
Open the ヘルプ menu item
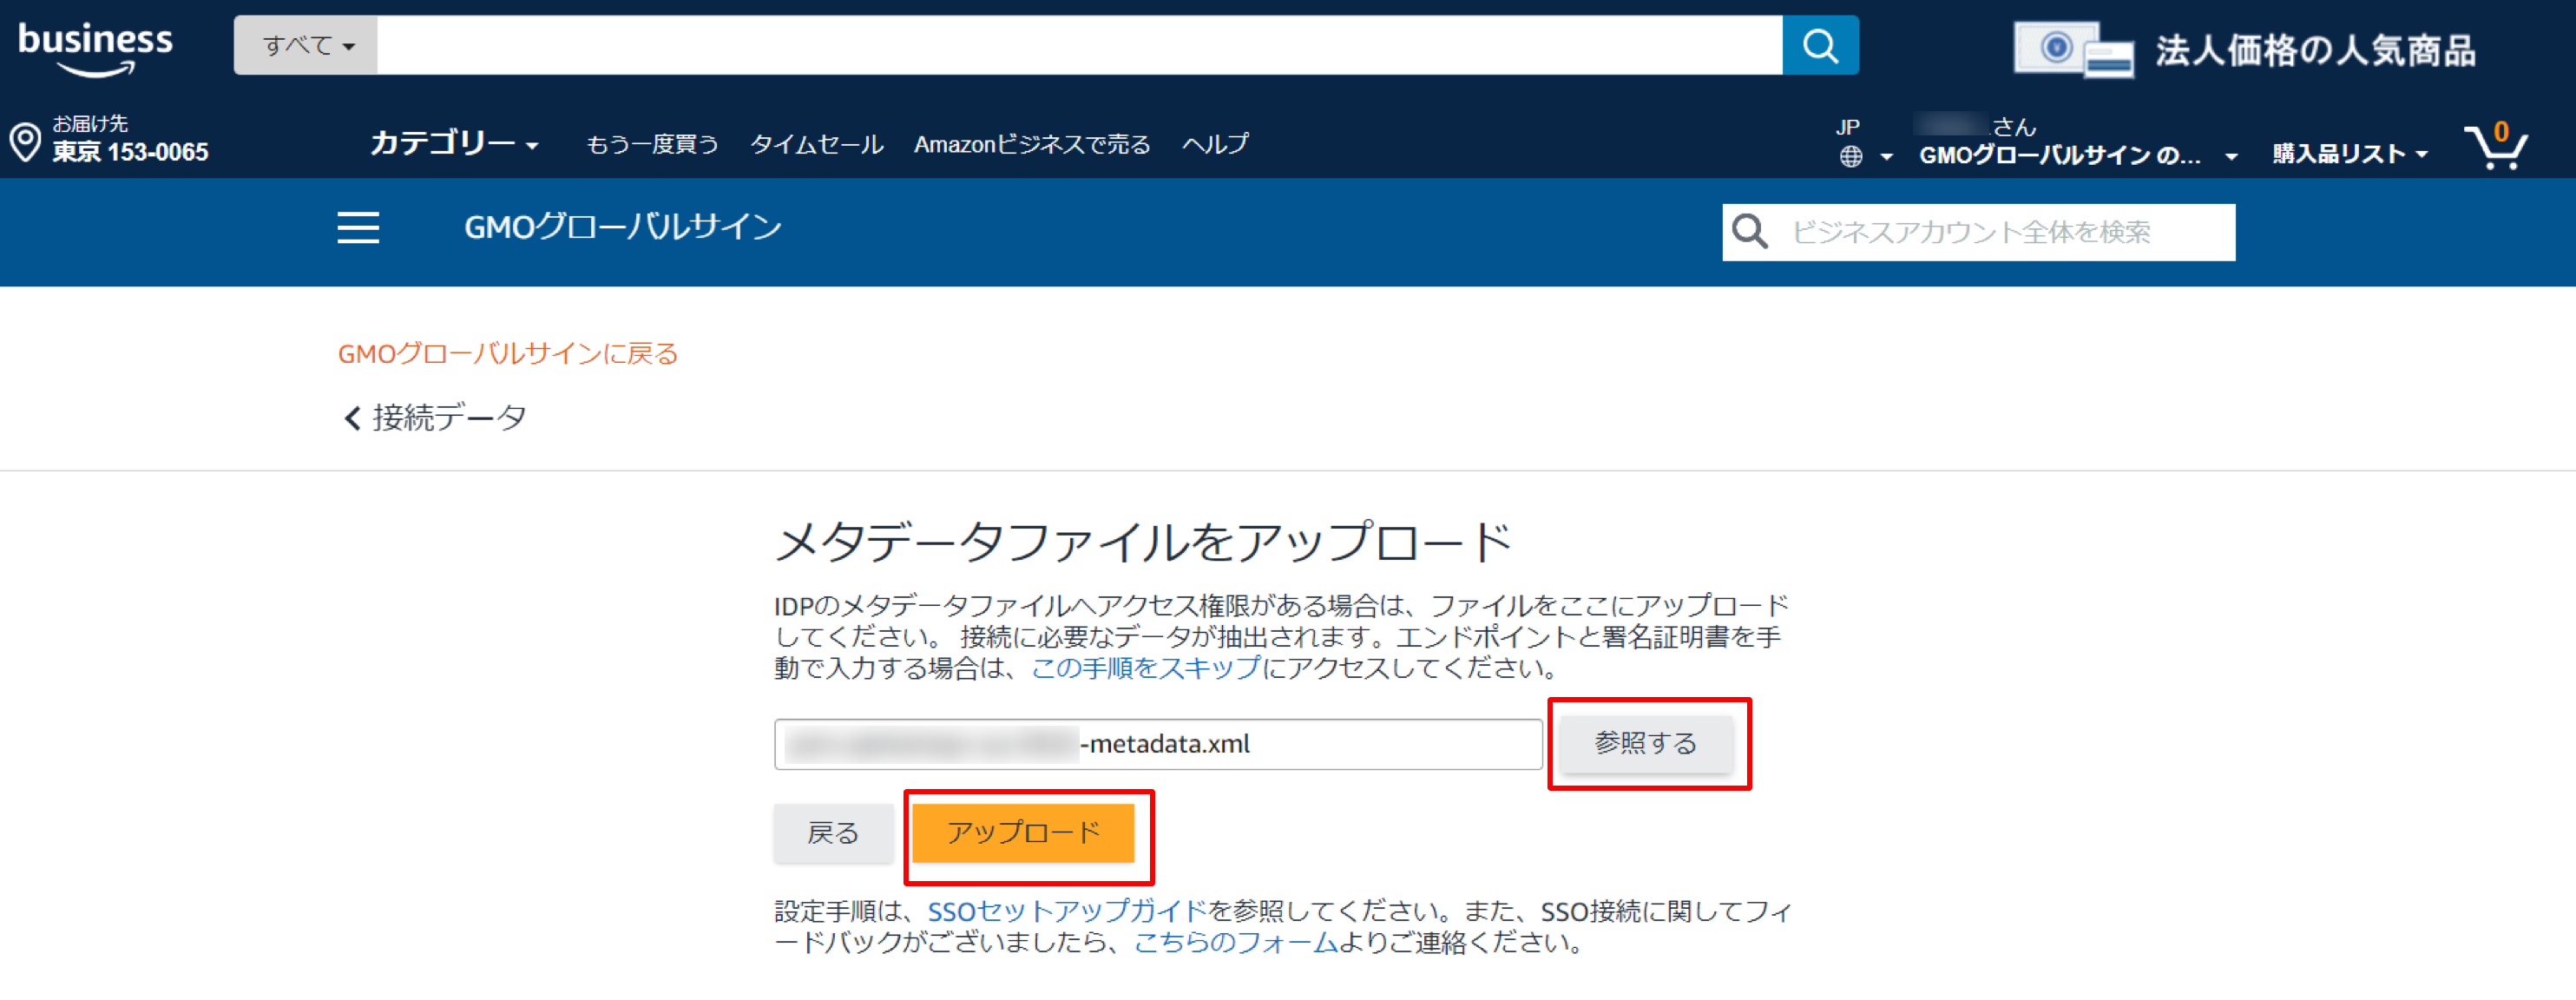click(1215, 144)
